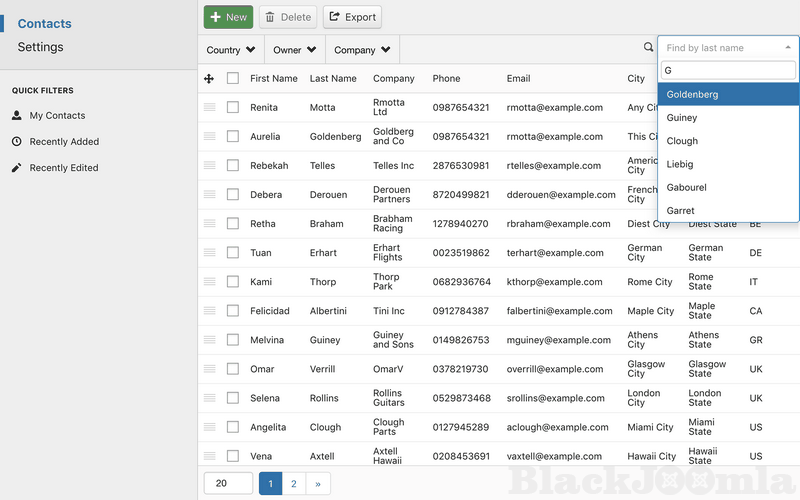Click the move/reorder arrows header icon
Viewport: 800px width, 500px height.
click(x=209, y=78)
